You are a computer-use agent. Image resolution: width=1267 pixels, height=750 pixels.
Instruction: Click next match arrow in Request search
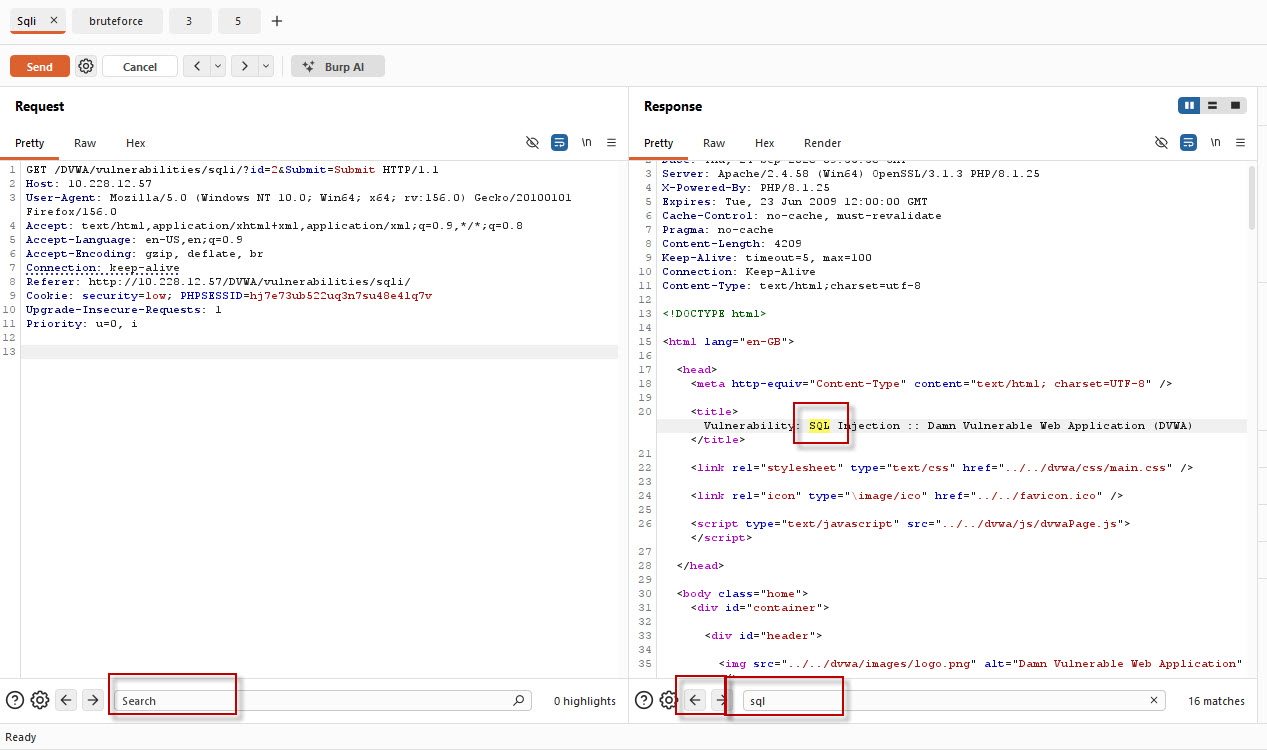[92, 701]
